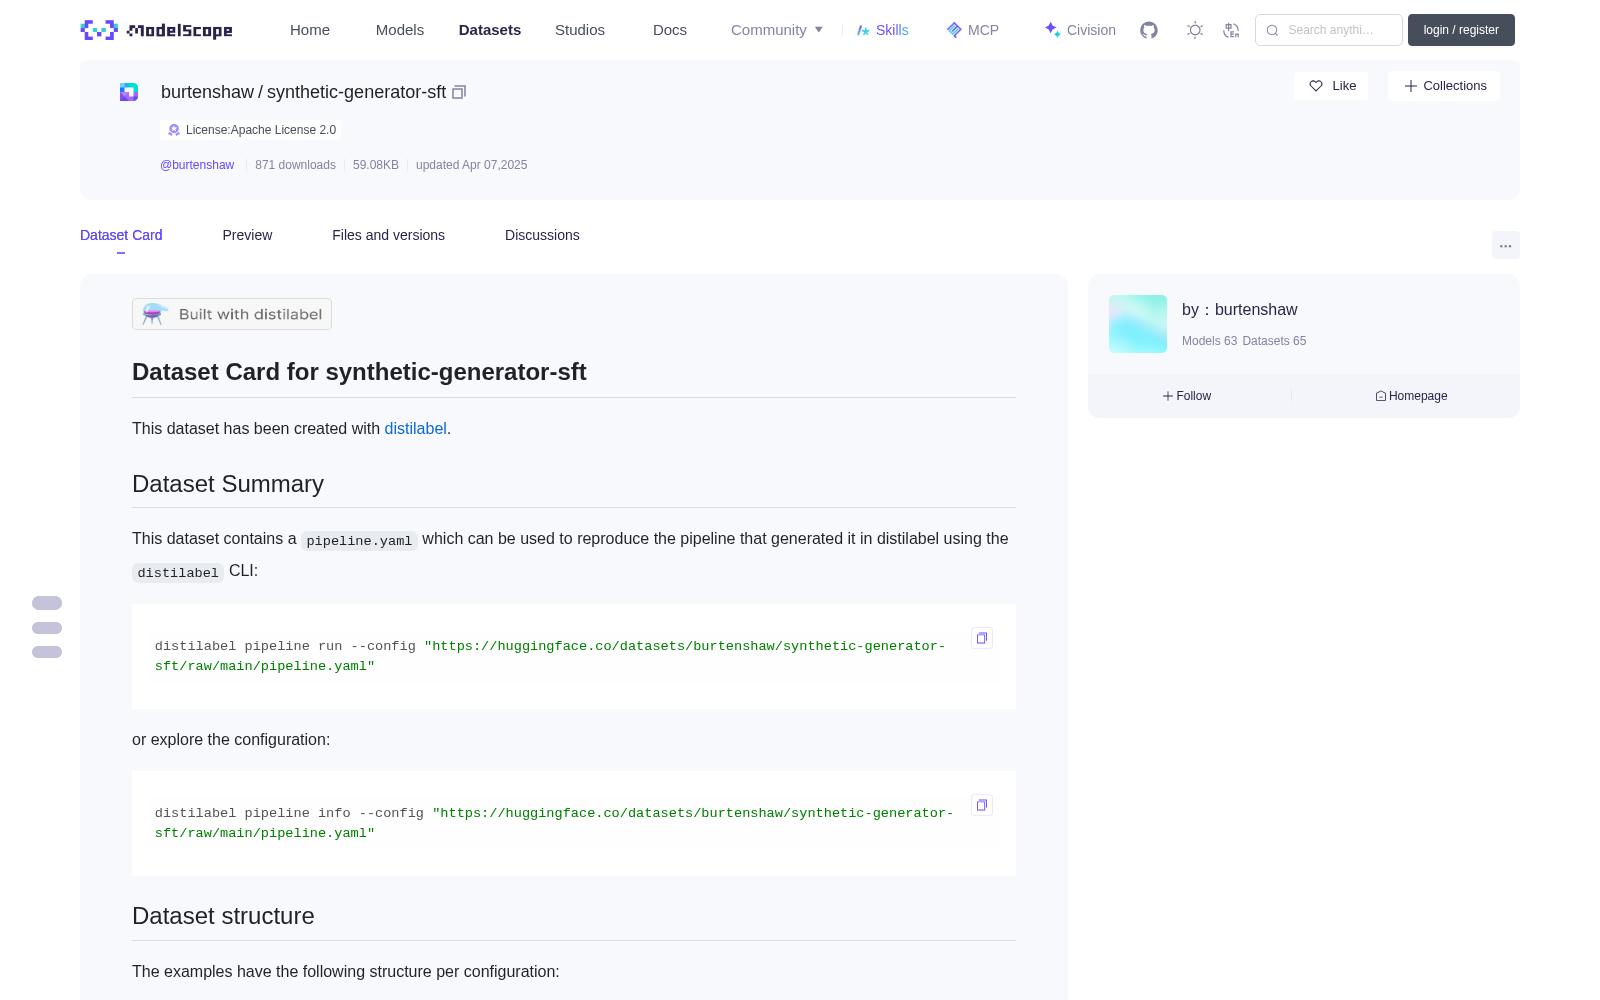Like this dataset with heart button
This screenshot has height=1000, width=1600.
pos(1331,86)
